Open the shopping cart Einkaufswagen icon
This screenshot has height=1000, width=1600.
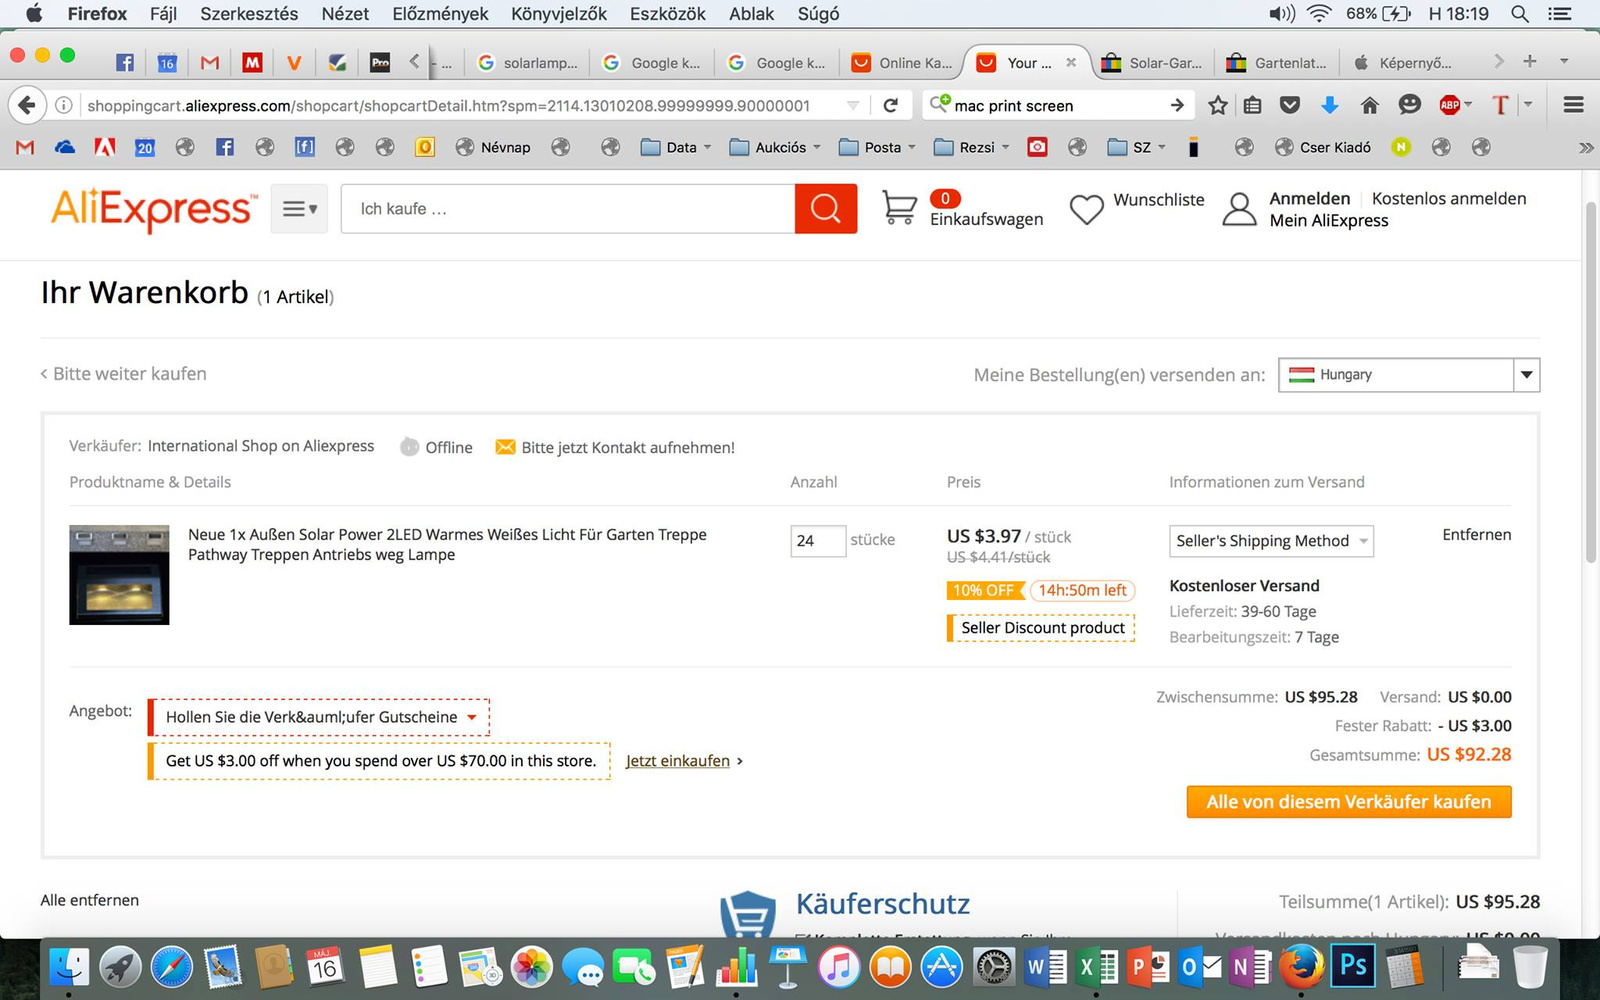pyautogui.click(x=899, y=208)
